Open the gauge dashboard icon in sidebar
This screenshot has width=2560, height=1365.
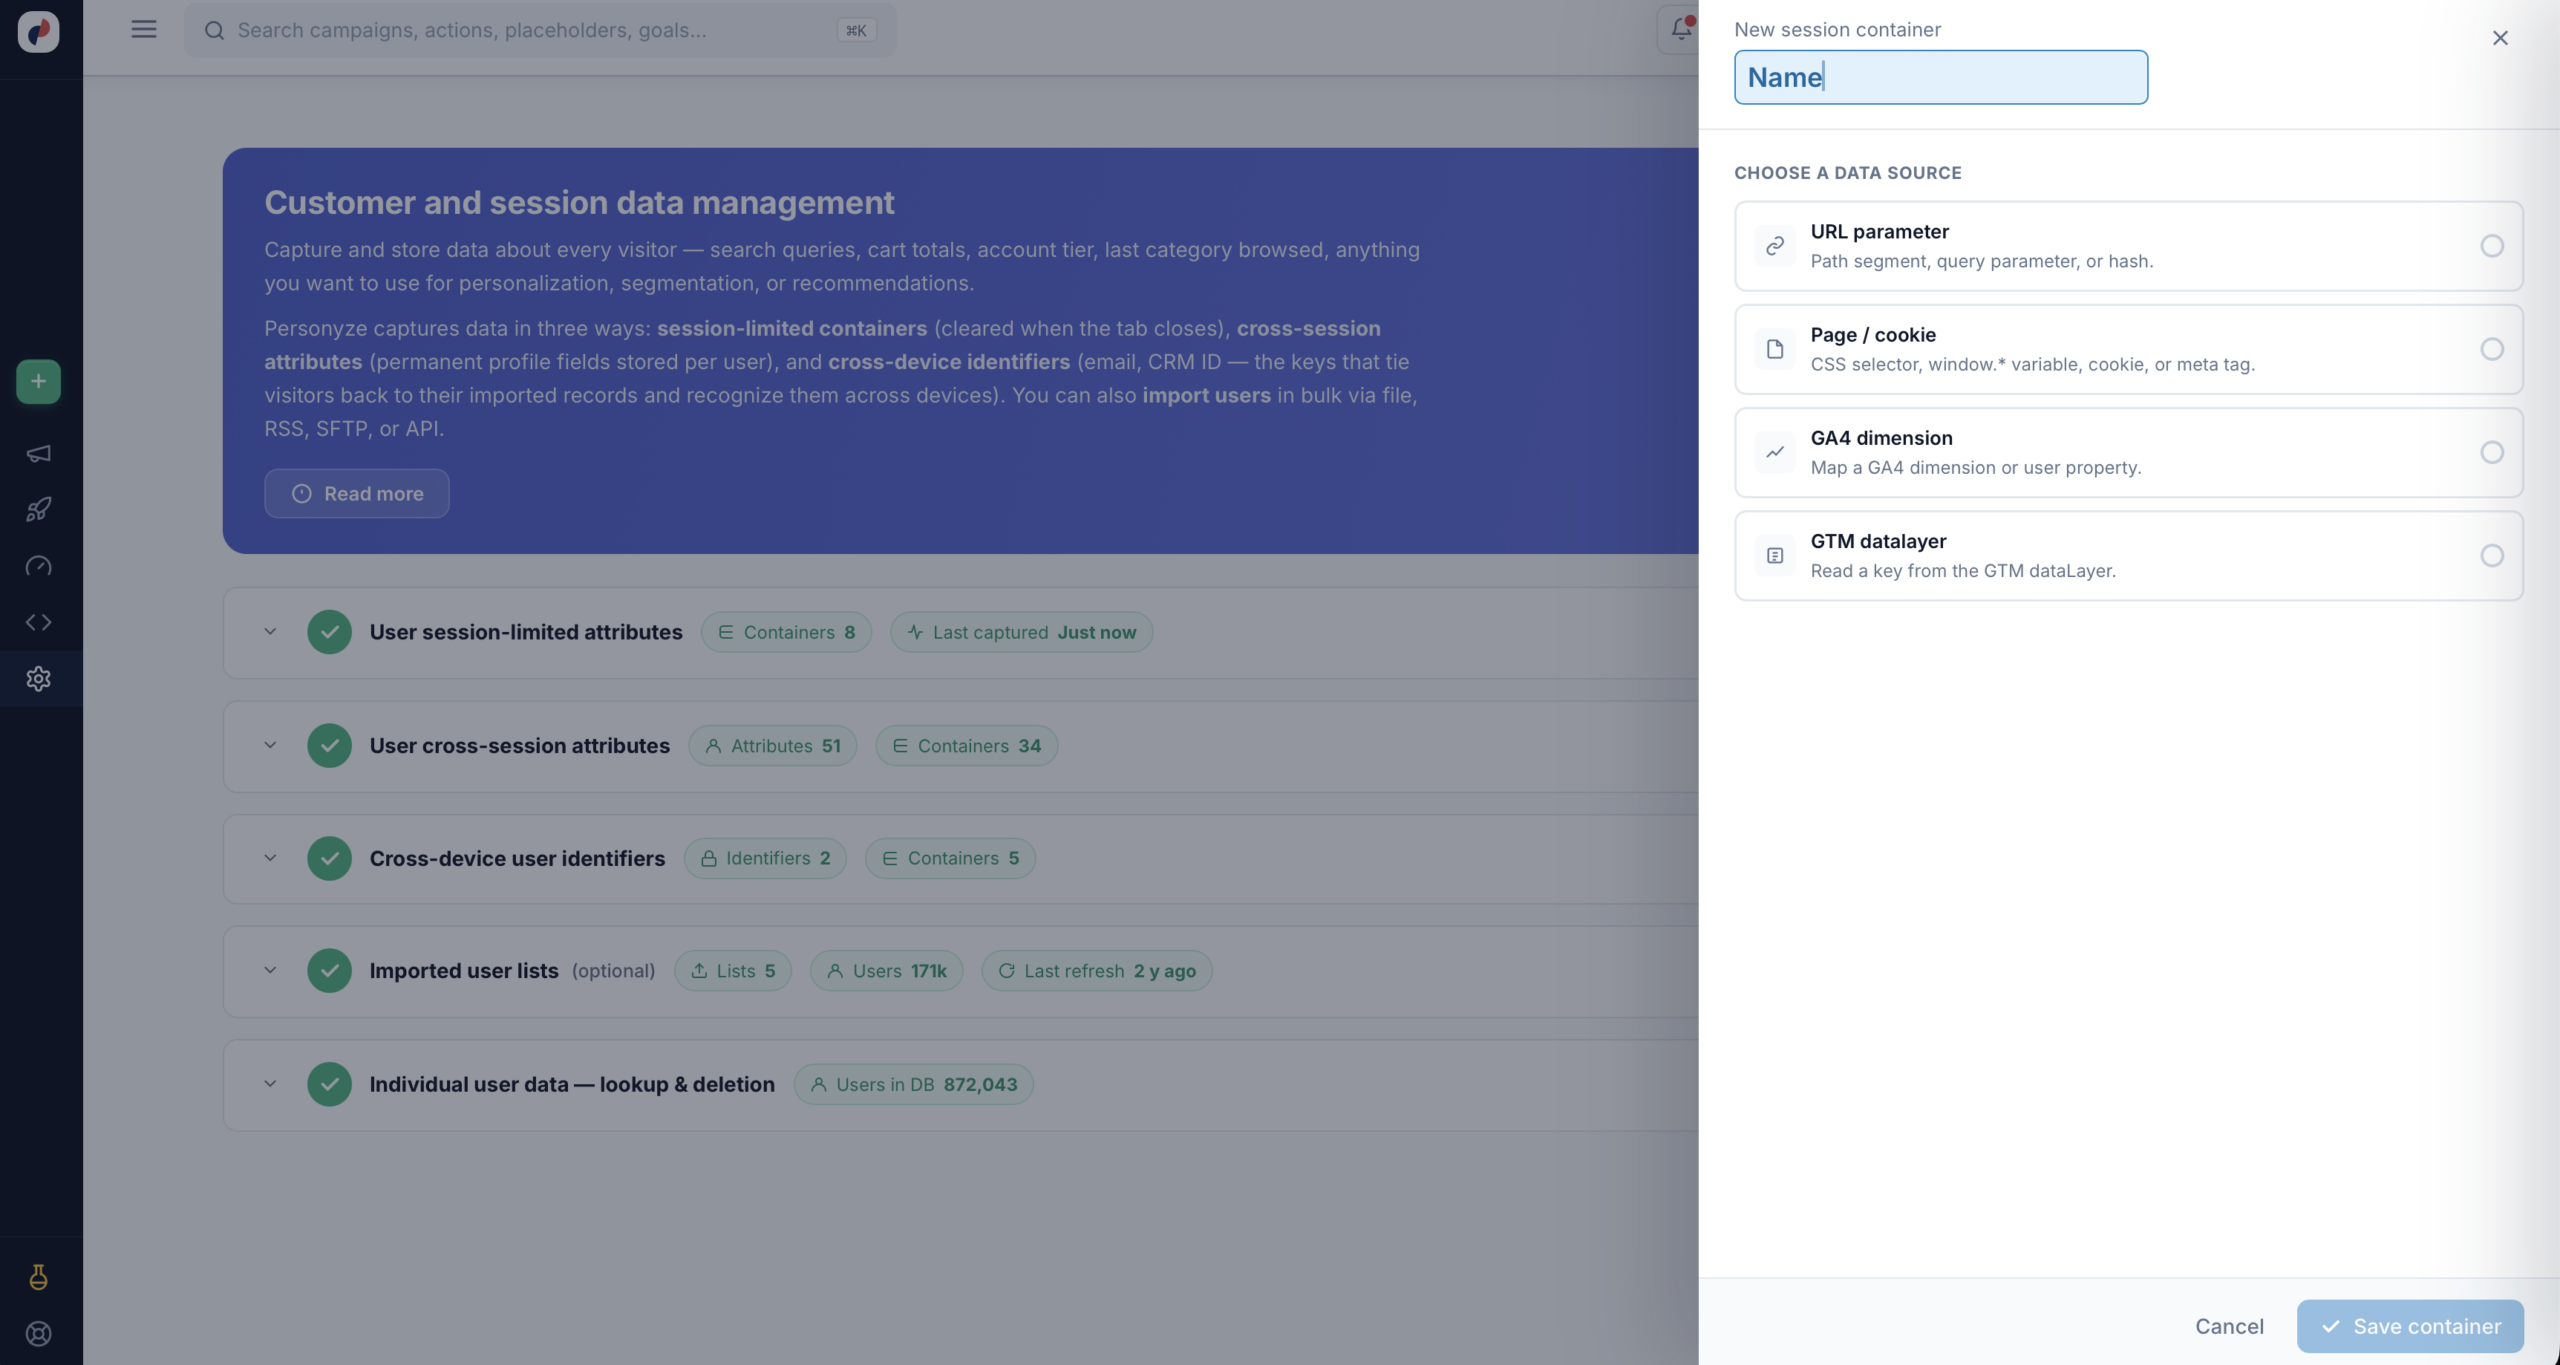(38, 566)
